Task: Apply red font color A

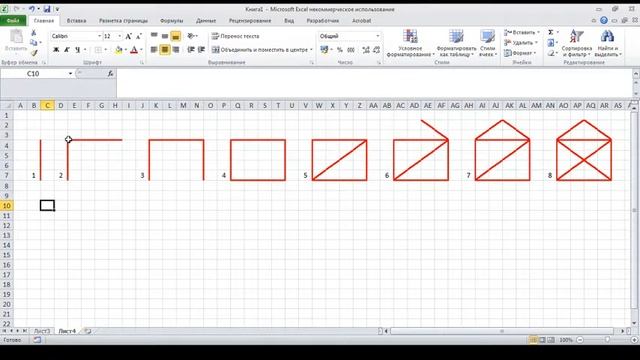Action: (134, 50)
